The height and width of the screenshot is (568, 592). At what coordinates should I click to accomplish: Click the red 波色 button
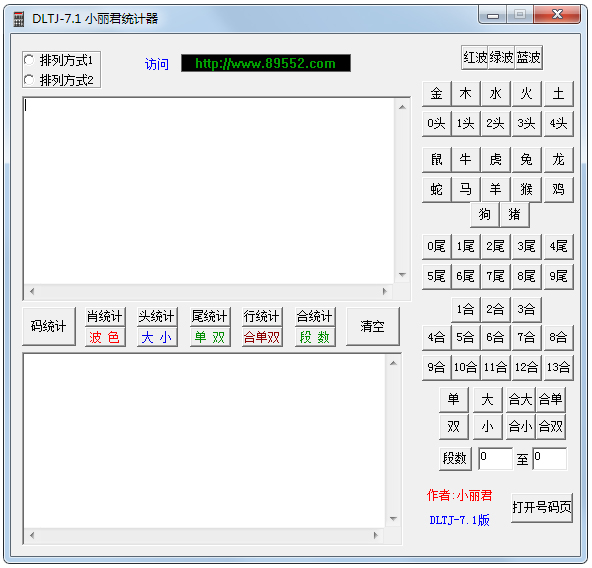pyautogui.click(x=105, y=337)
